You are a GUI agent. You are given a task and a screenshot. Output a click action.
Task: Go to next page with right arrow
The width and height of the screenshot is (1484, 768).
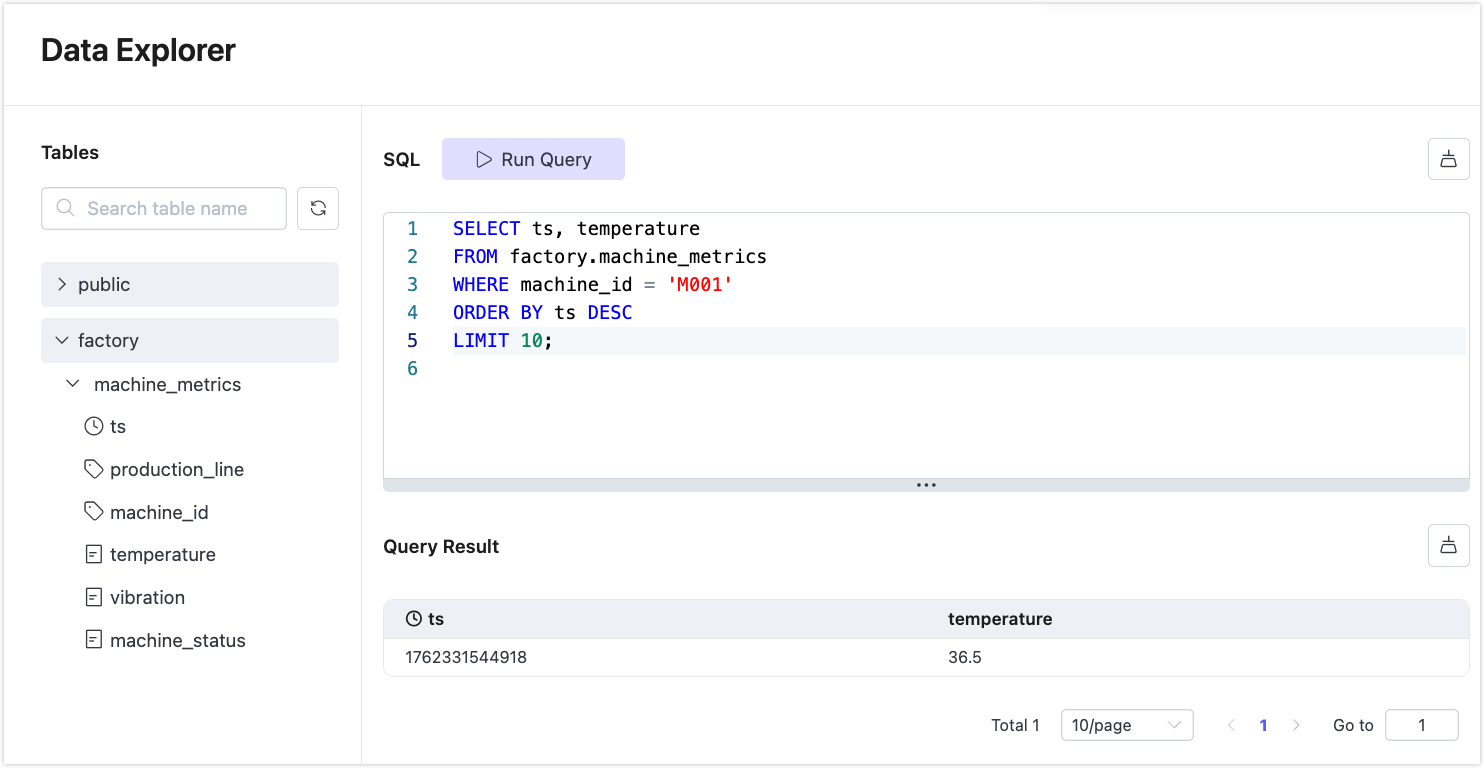click(x=1296, y=724)
